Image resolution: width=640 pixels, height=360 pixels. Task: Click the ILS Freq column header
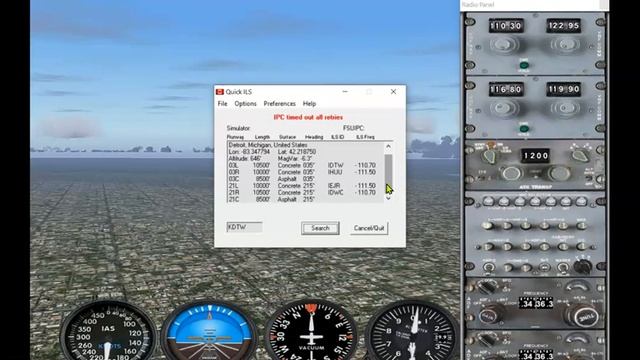[365, 137]
